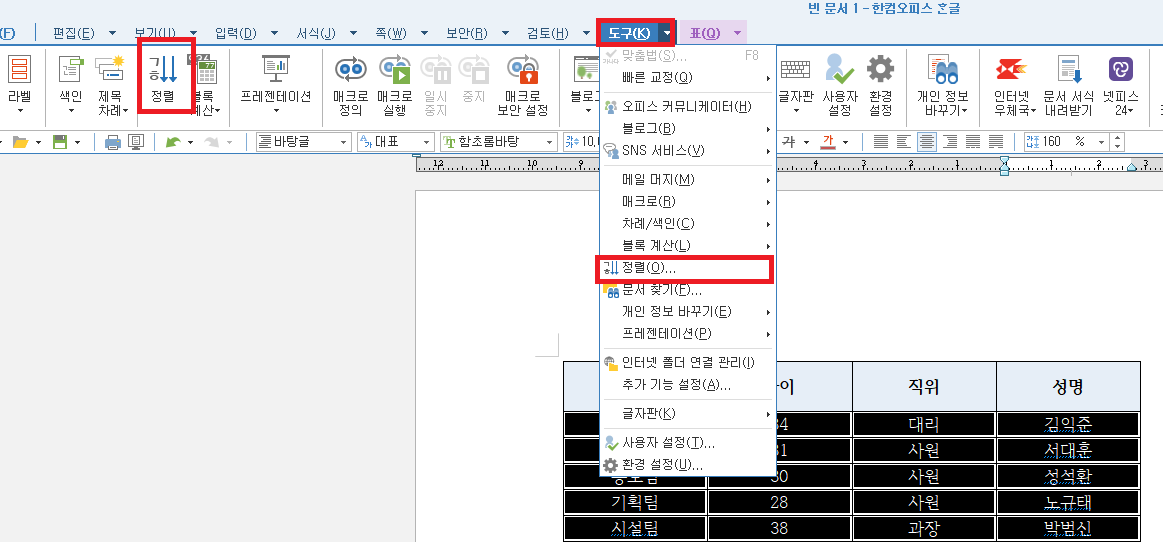Toggle distributed paragraph alignment
The height and width of the screenshot is (542, 1163).
[x=972, y=142]
